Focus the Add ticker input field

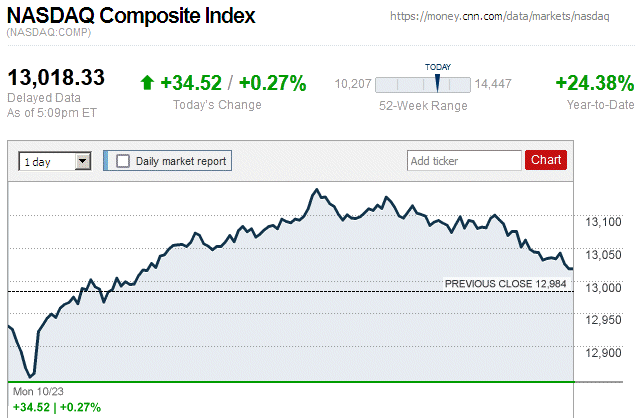pyautogui.click(x=464, y=160)
